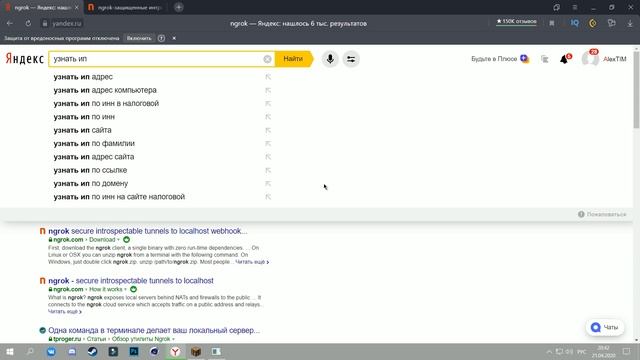The height and width of the screenshot is (360, 640).
Task: Click the help question icon in protection bar
Action: (161, 38)
